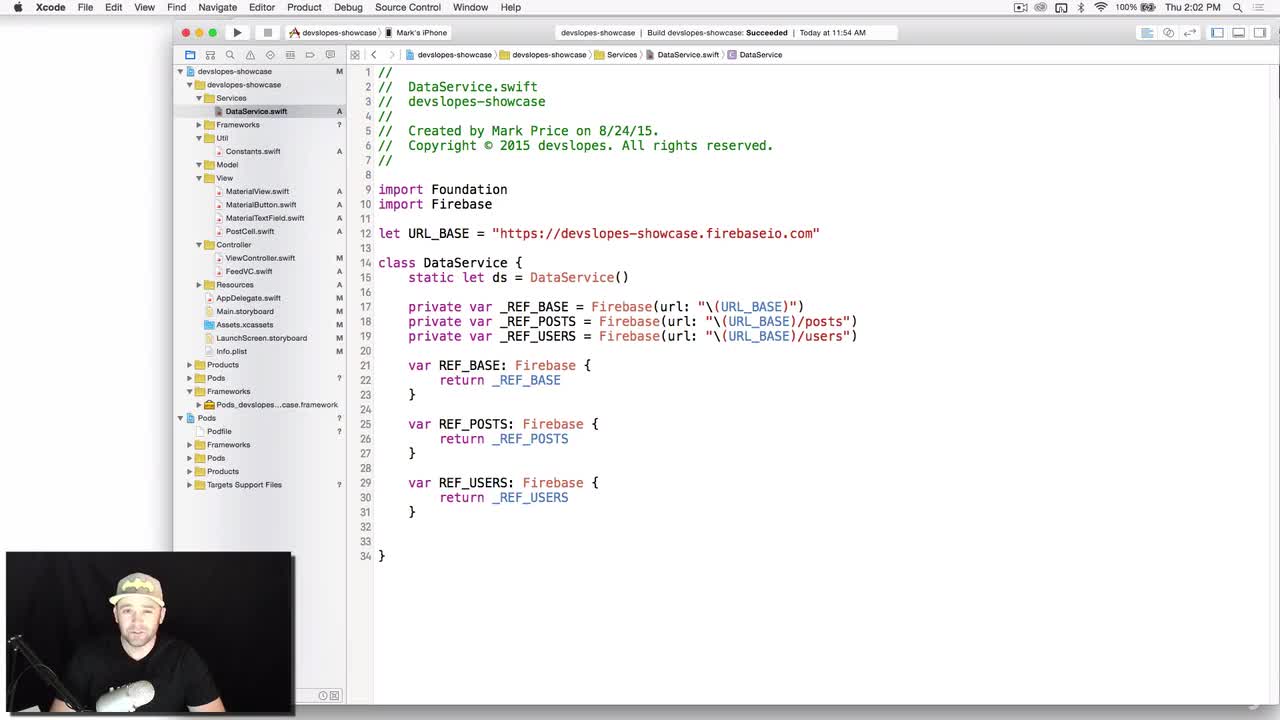The height and width of the screenshot is (720, 1280).
Task: Open the Editor menu
Action: tap(262, 7)
